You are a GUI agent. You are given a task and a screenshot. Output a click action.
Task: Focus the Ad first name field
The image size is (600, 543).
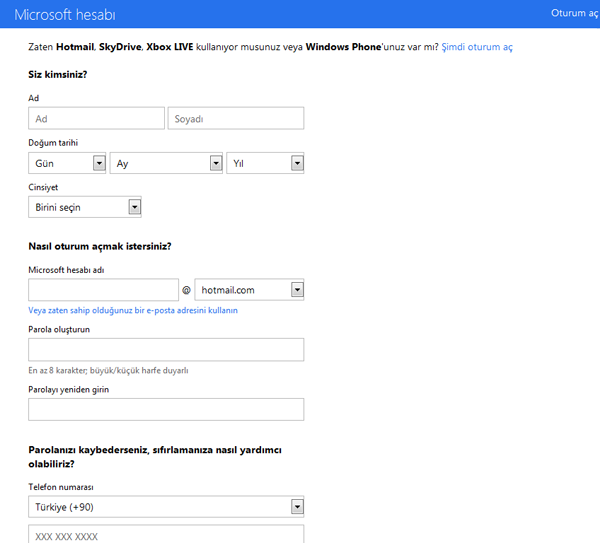(x=96, y=118)
